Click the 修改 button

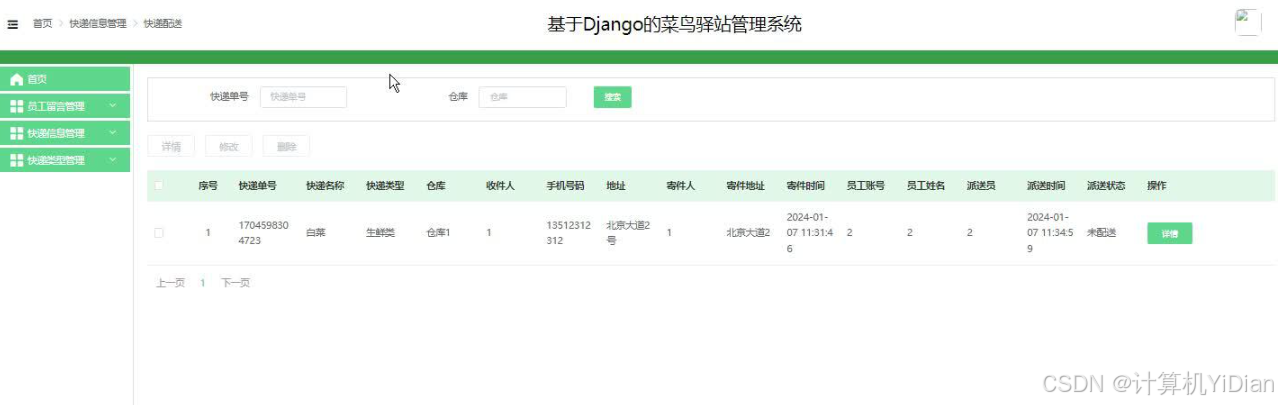[229, 147]
